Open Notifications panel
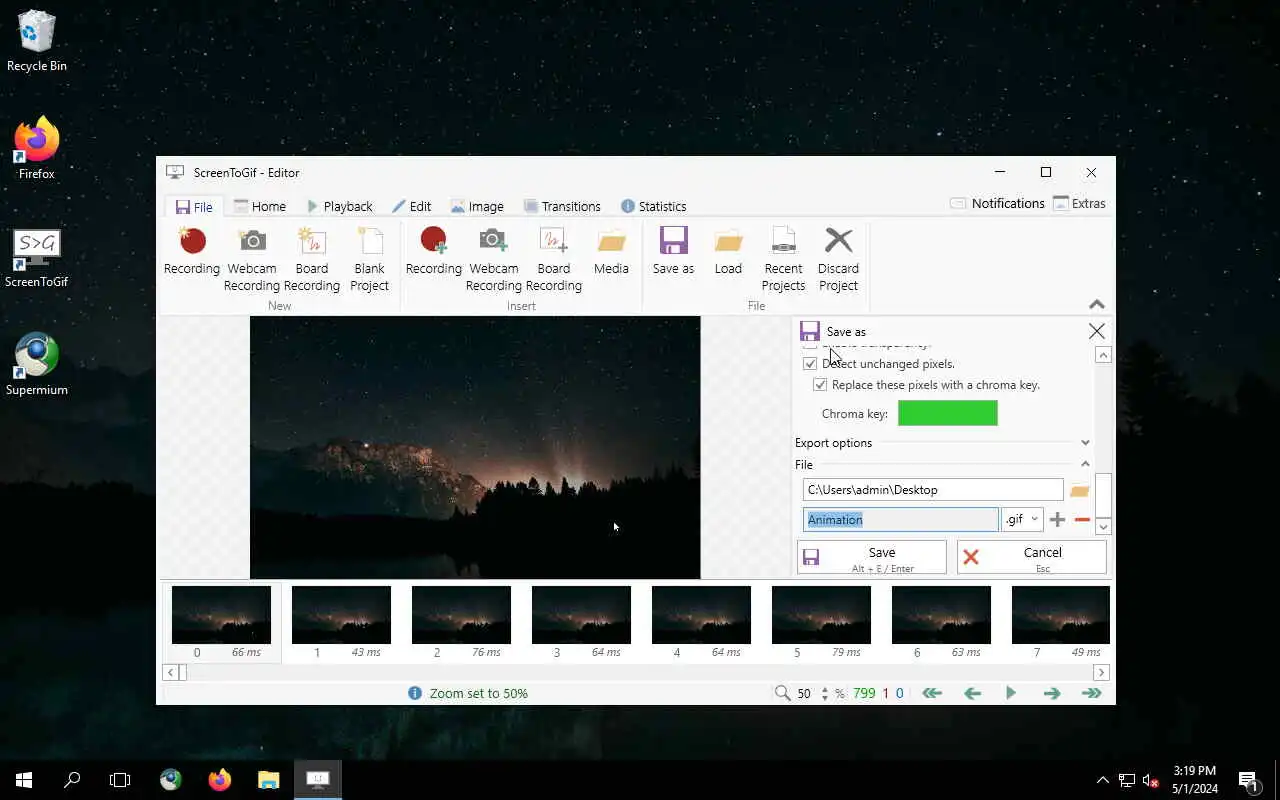Screen dimensions: 1280x800 point(997,203)
